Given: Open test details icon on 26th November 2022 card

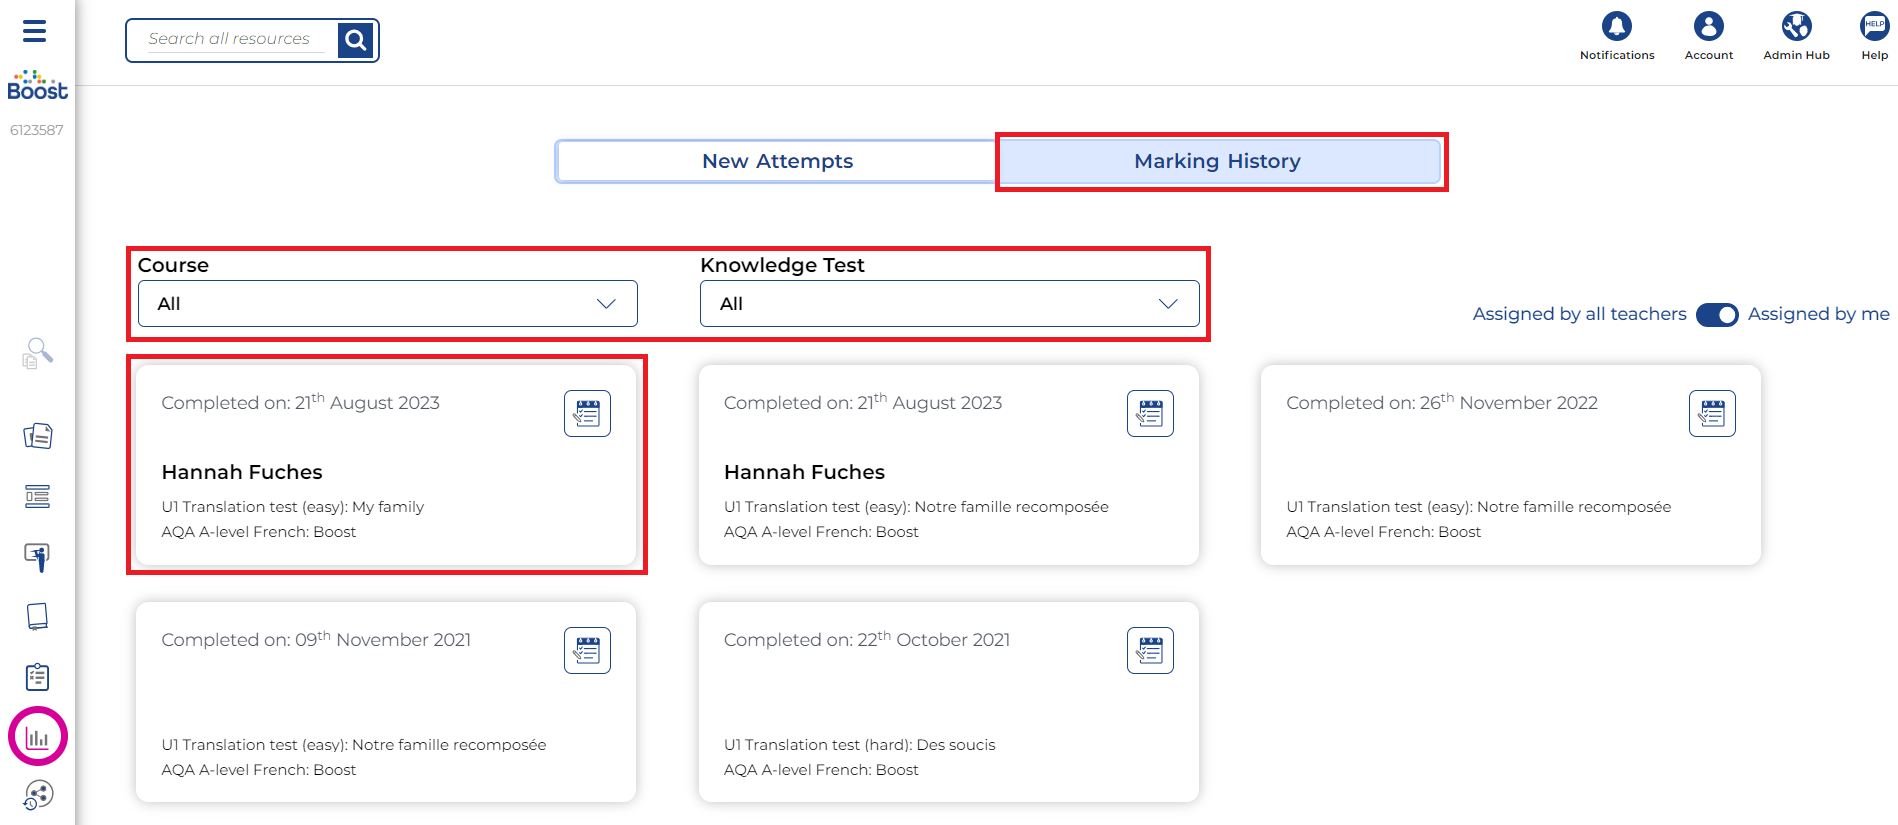Looking at the screenshot, I should [1712, 413].
